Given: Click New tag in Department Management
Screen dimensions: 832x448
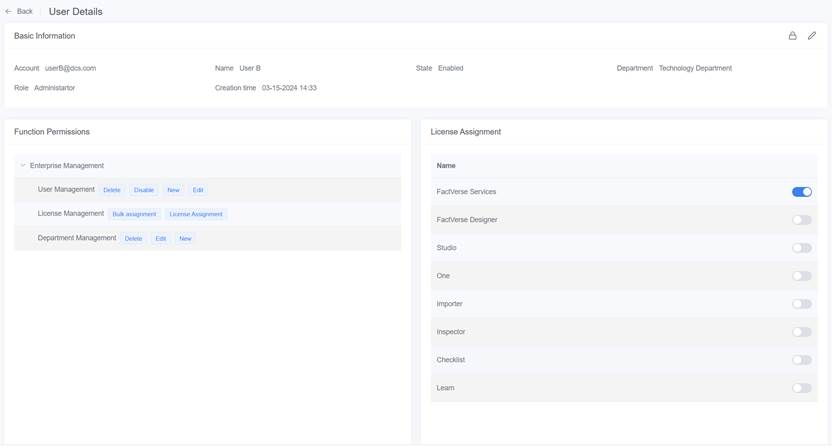Looking at the screenshot, I should tap(185, 239).
